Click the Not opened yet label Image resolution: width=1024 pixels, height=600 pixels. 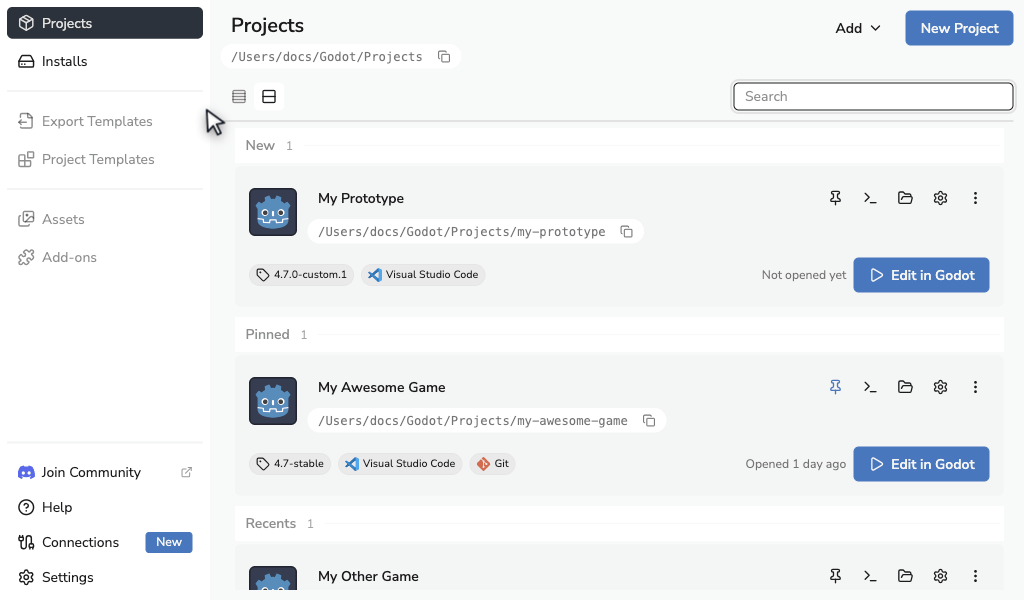click(x=804, y=275)
